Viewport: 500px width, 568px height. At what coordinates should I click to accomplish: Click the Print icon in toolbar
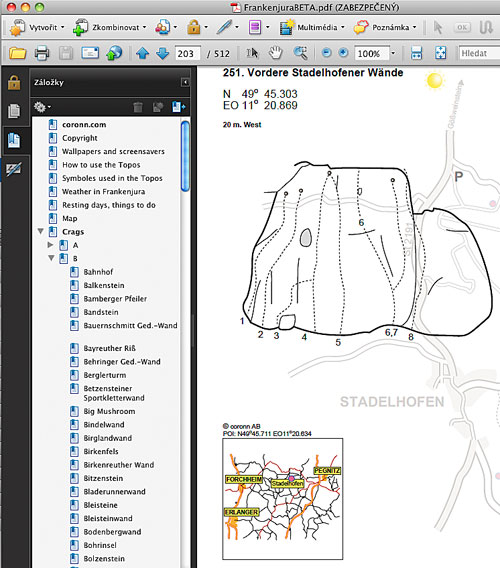42,53
